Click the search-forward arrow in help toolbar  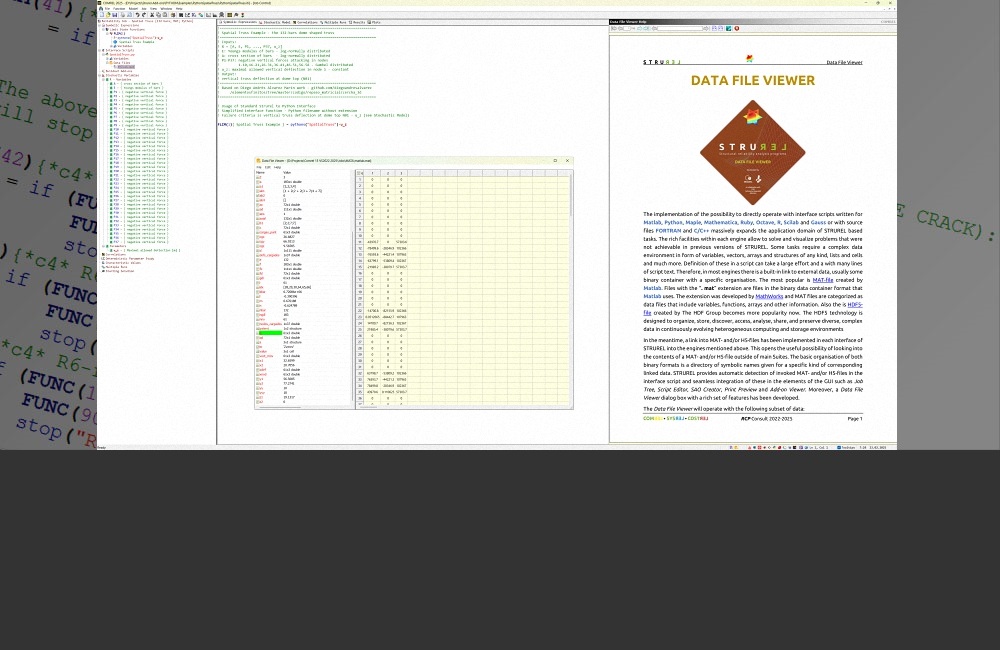(706, 28)
